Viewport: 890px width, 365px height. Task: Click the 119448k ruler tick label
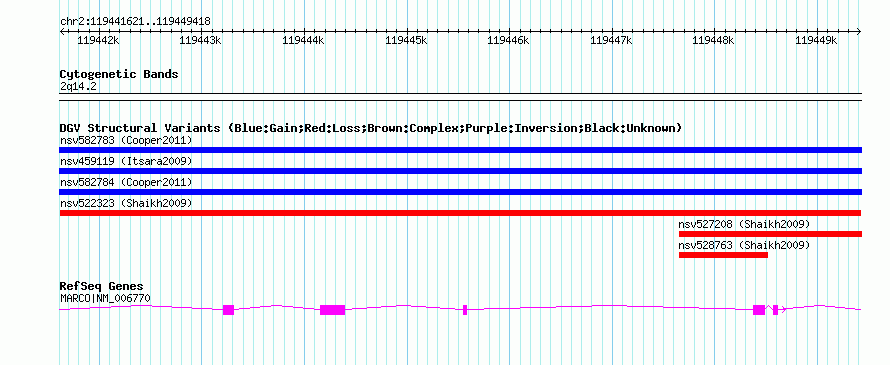coord(714,40)
